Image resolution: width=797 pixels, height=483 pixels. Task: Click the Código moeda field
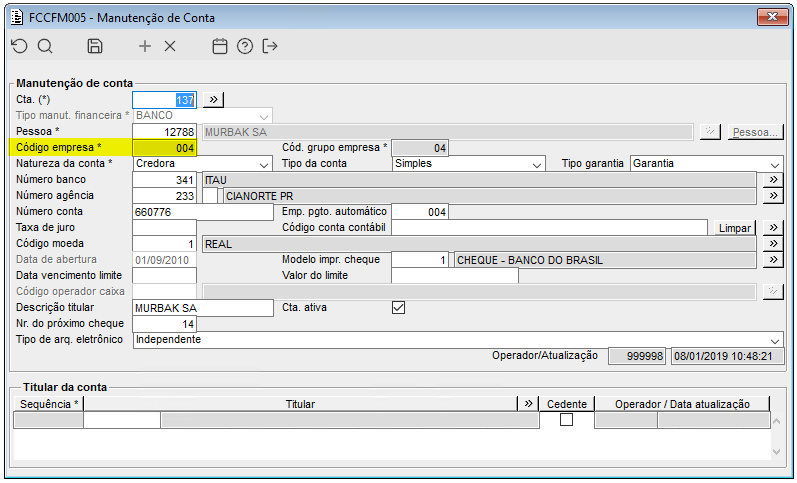(165, 244)
